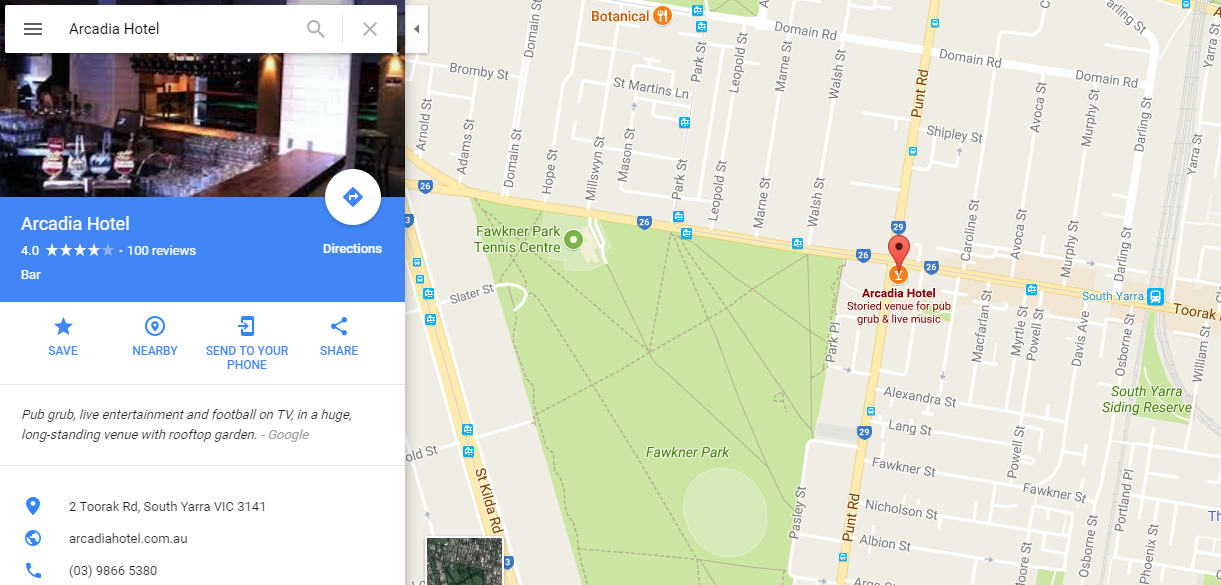Open the hamburger main menu

(x=33, y=29)
